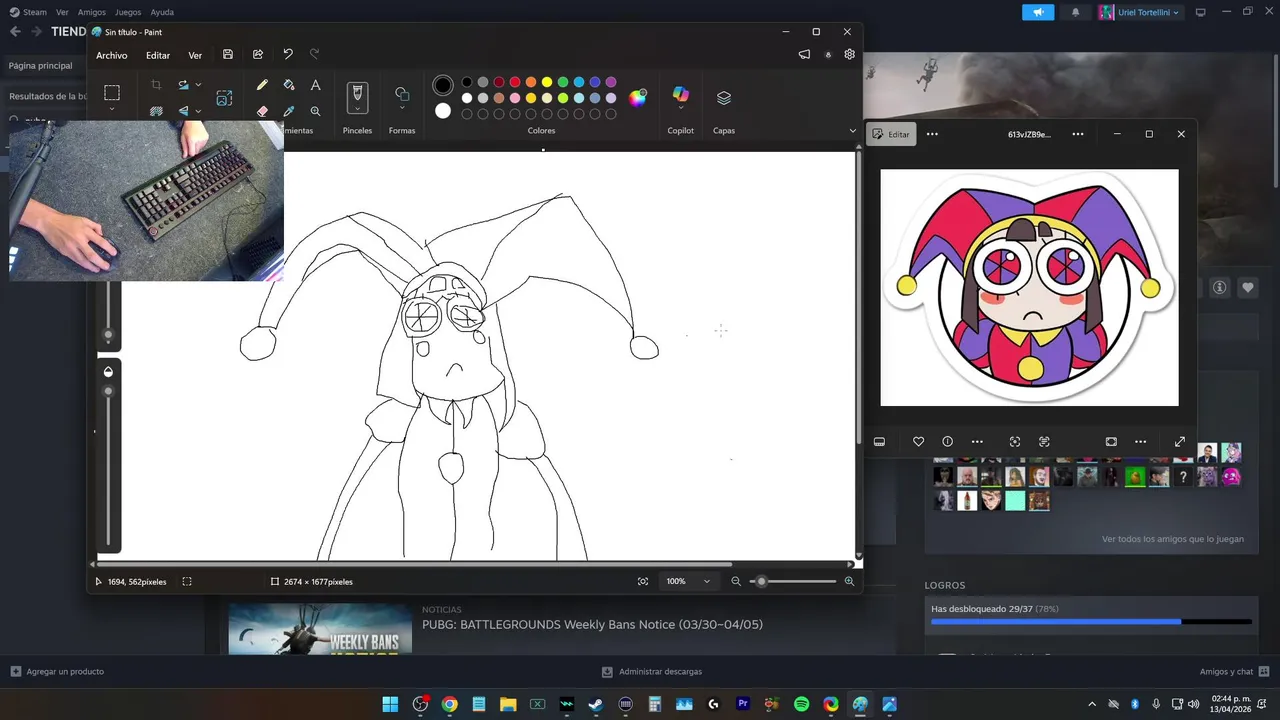Select the Pencil tool in Paint
This screenshot has width=1280, height=720.
click(x=262, y=85)
